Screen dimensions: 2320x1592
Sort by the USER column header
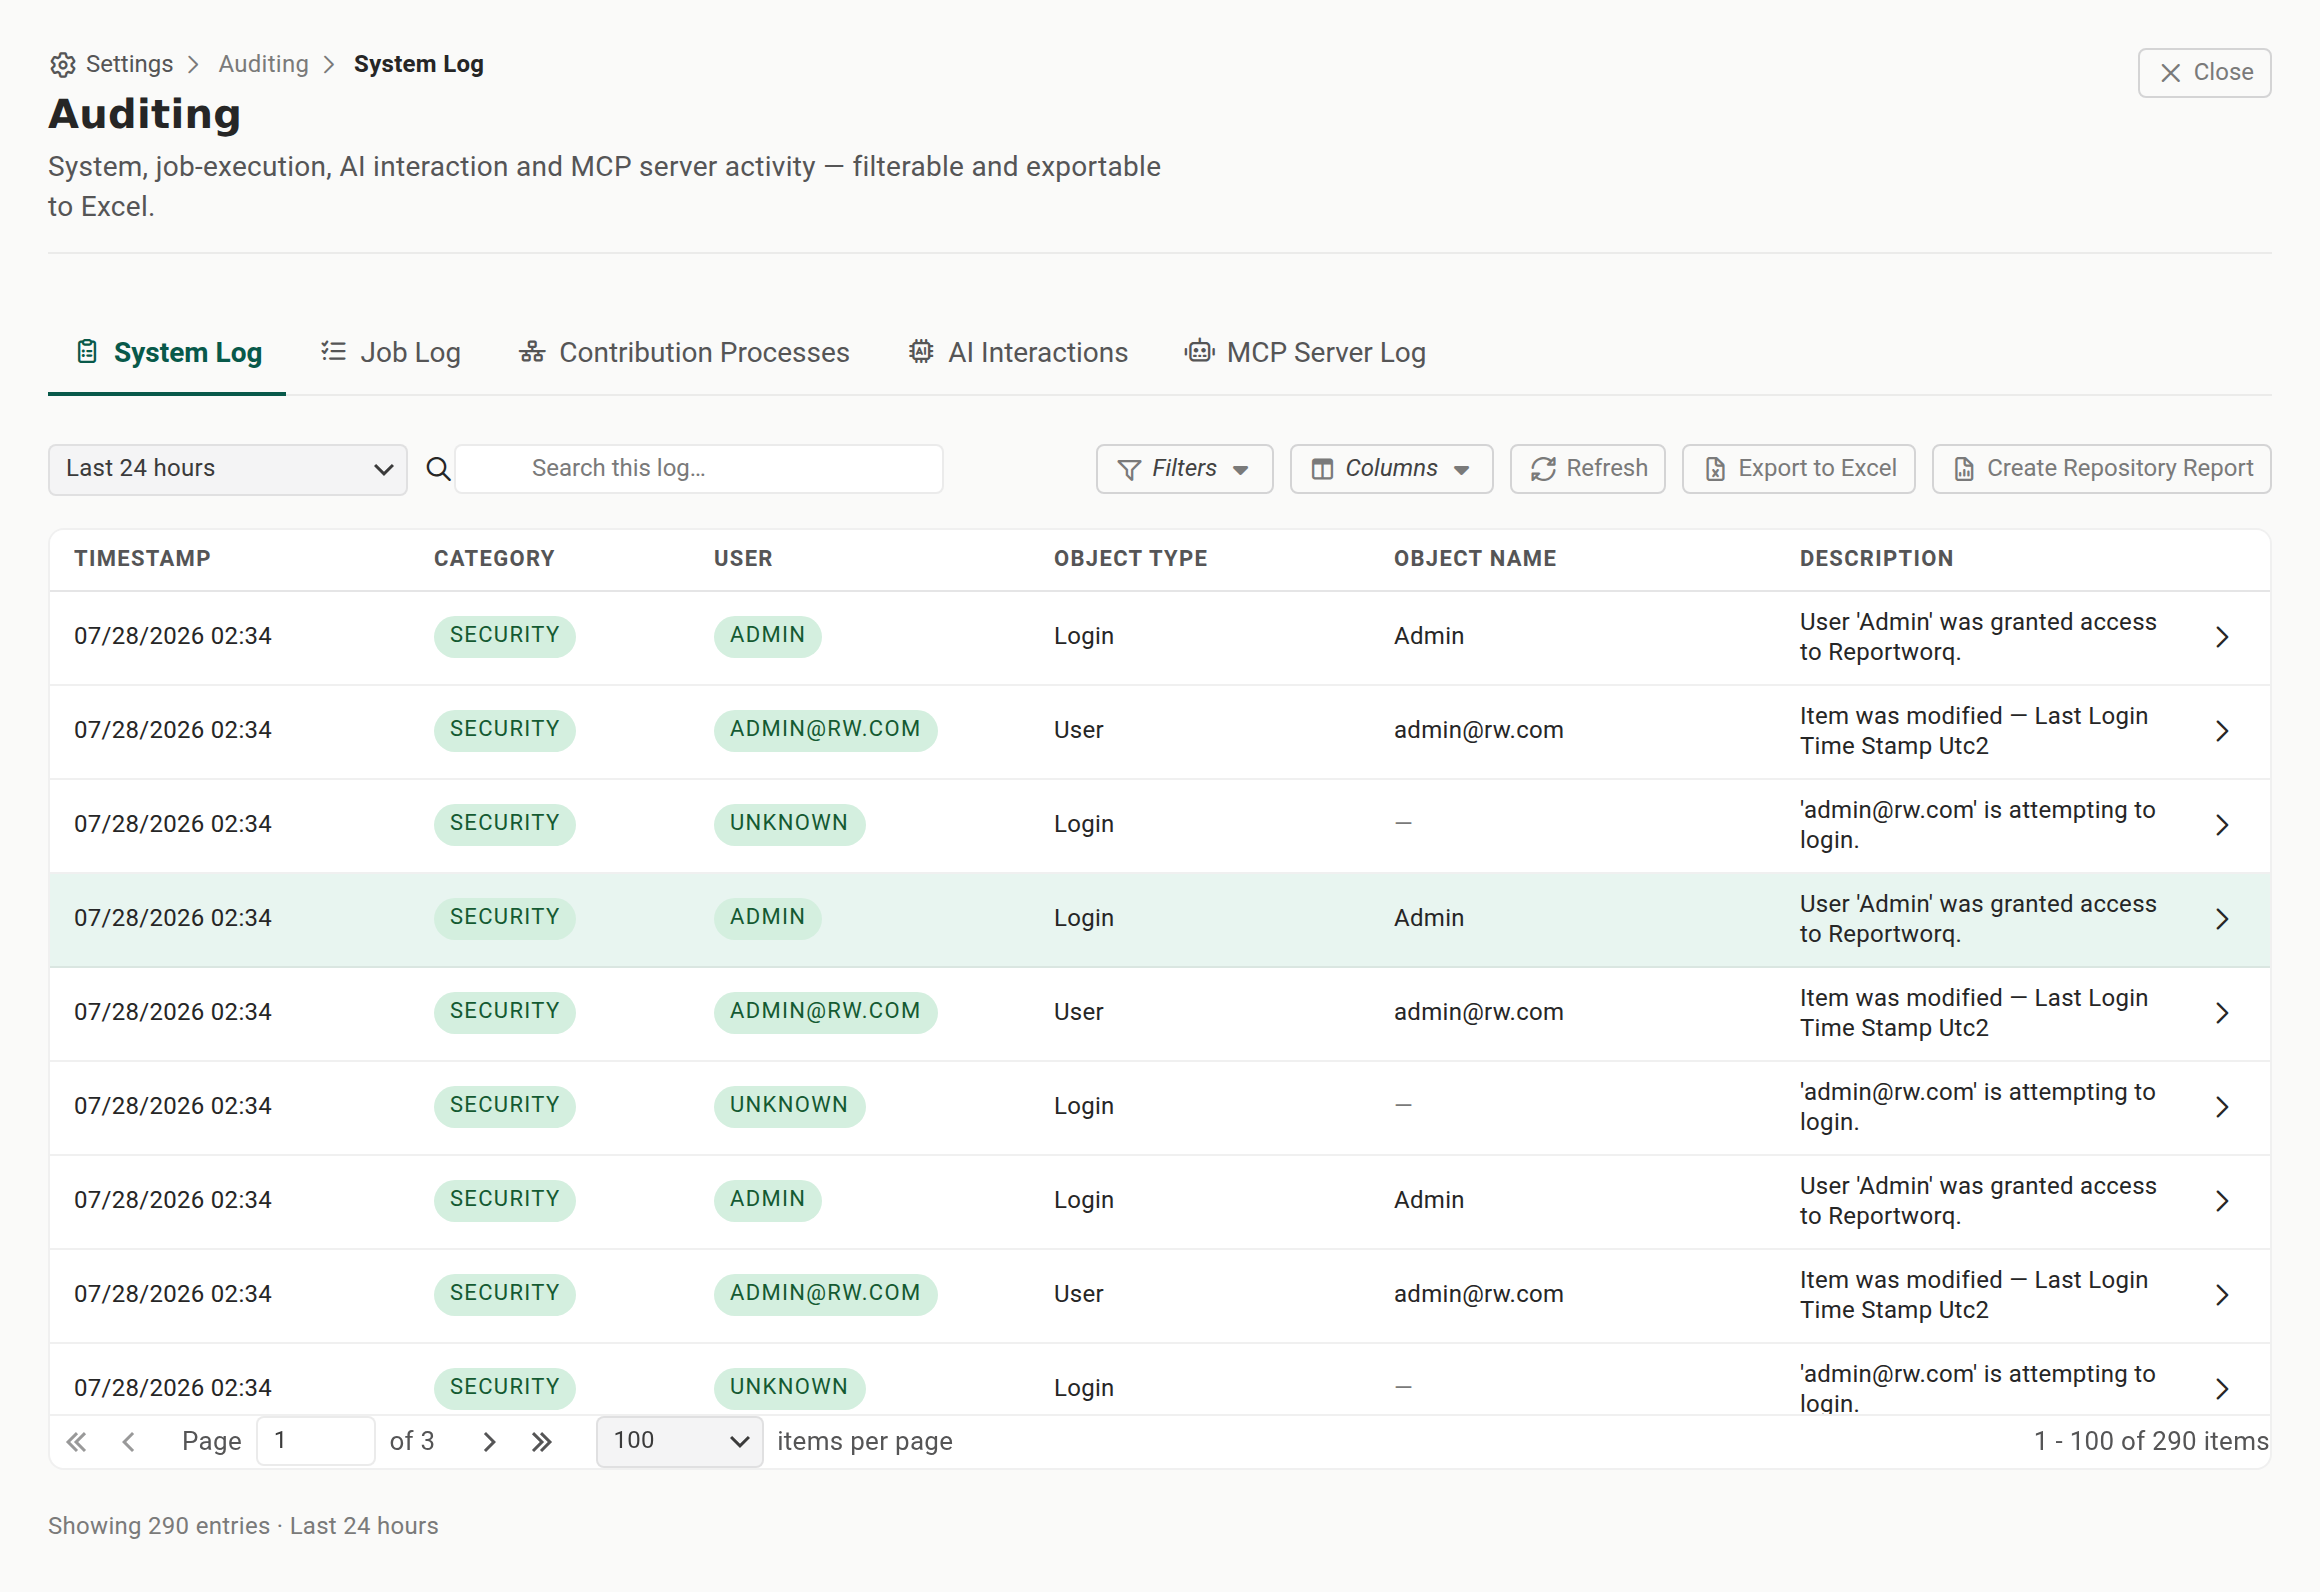[743, 559]
